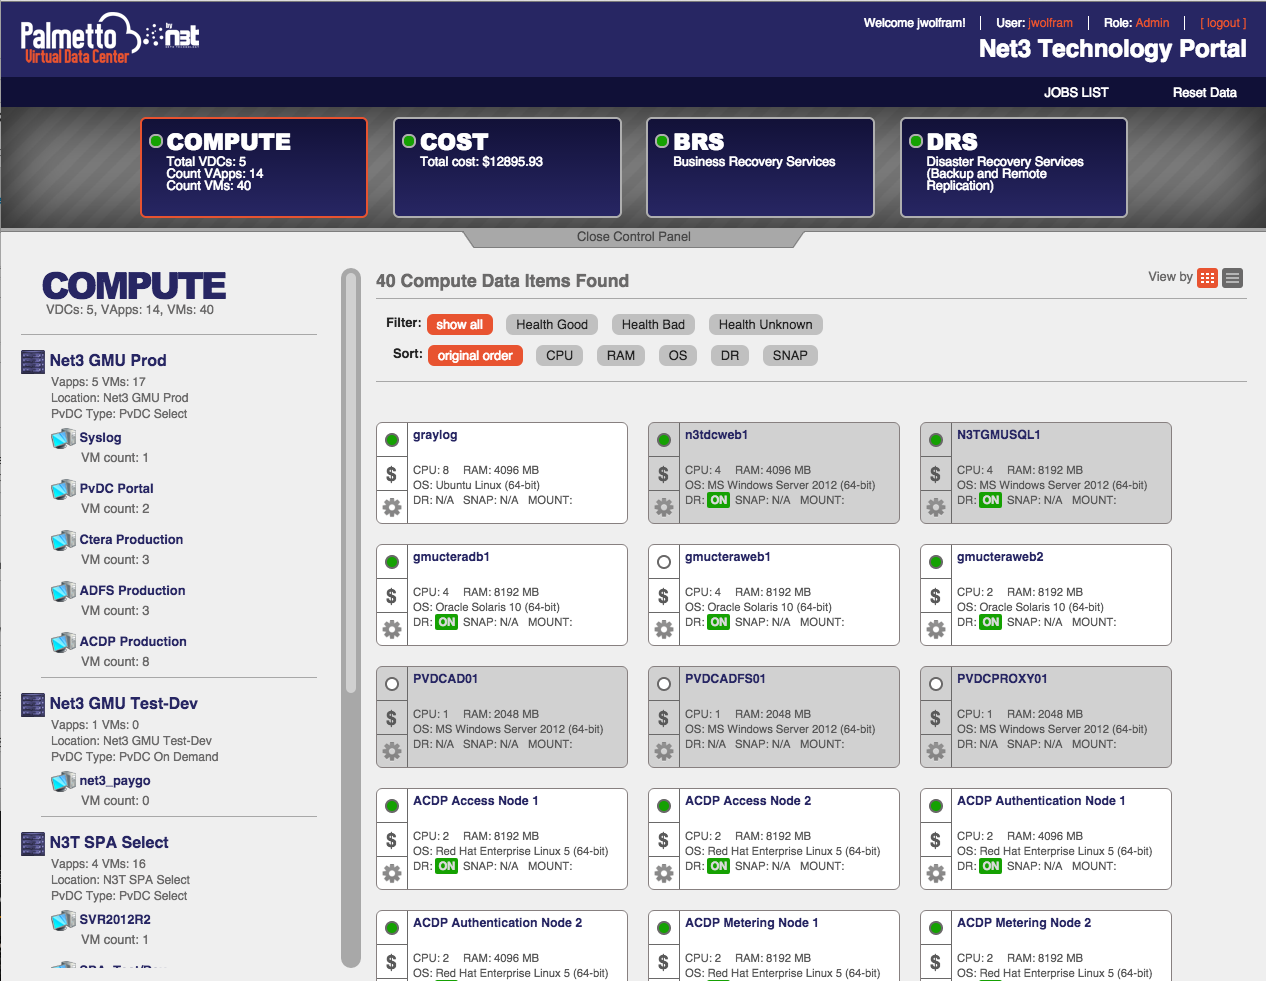
Task: Open gear settings on PVDCPROXY01 card
Action: (936, 751)
